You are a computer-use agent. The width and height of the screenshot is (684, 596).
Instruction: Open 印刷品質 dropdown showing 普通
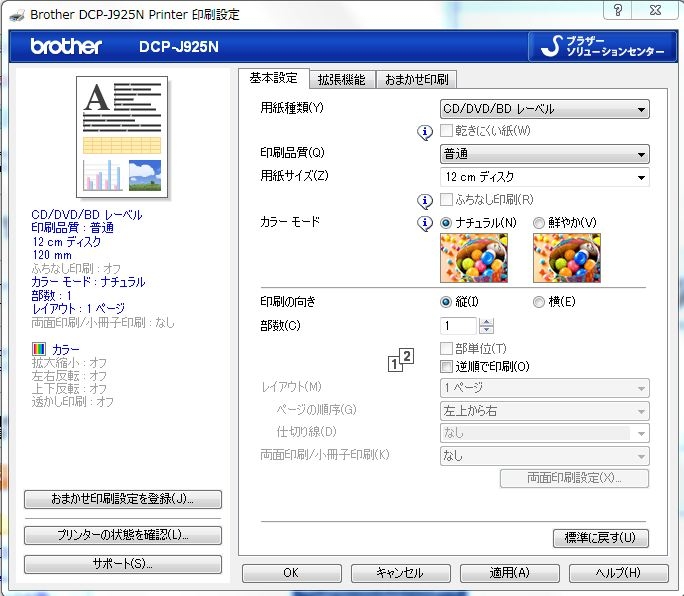(x=544, y=154)
